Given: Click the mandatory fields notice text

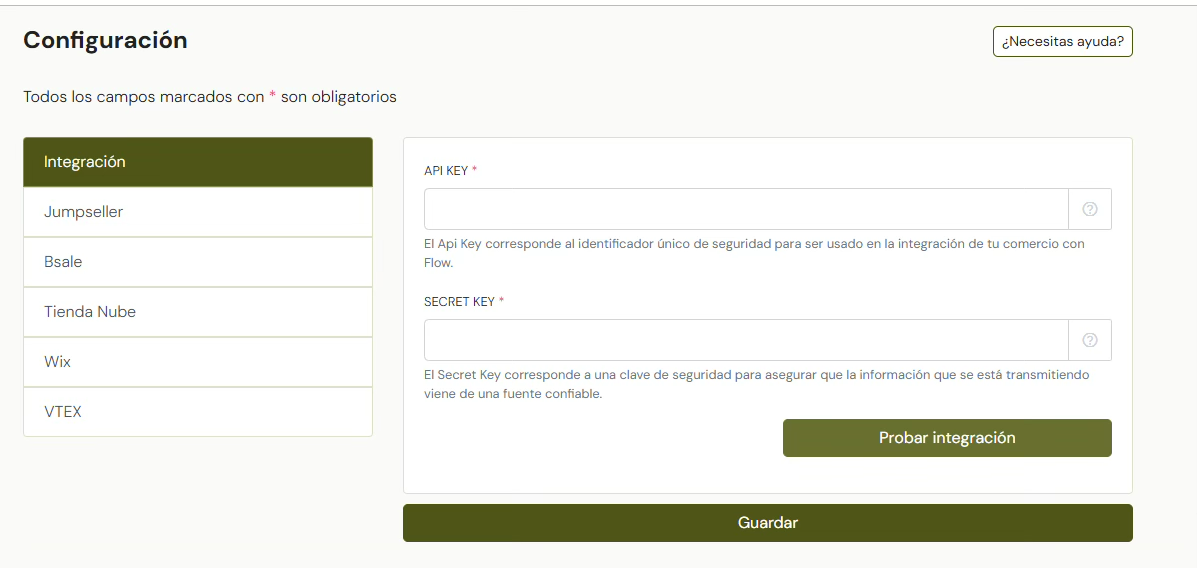Looking at the screenshot, I should [x=210, y=97].
